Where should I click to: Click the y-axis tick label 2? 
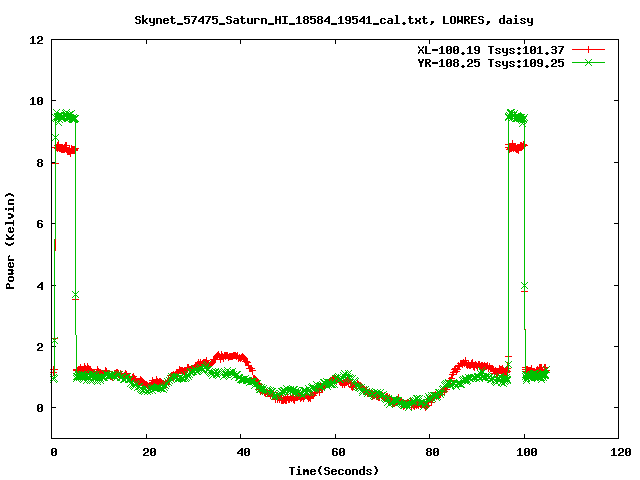click(x=40, y=347)
